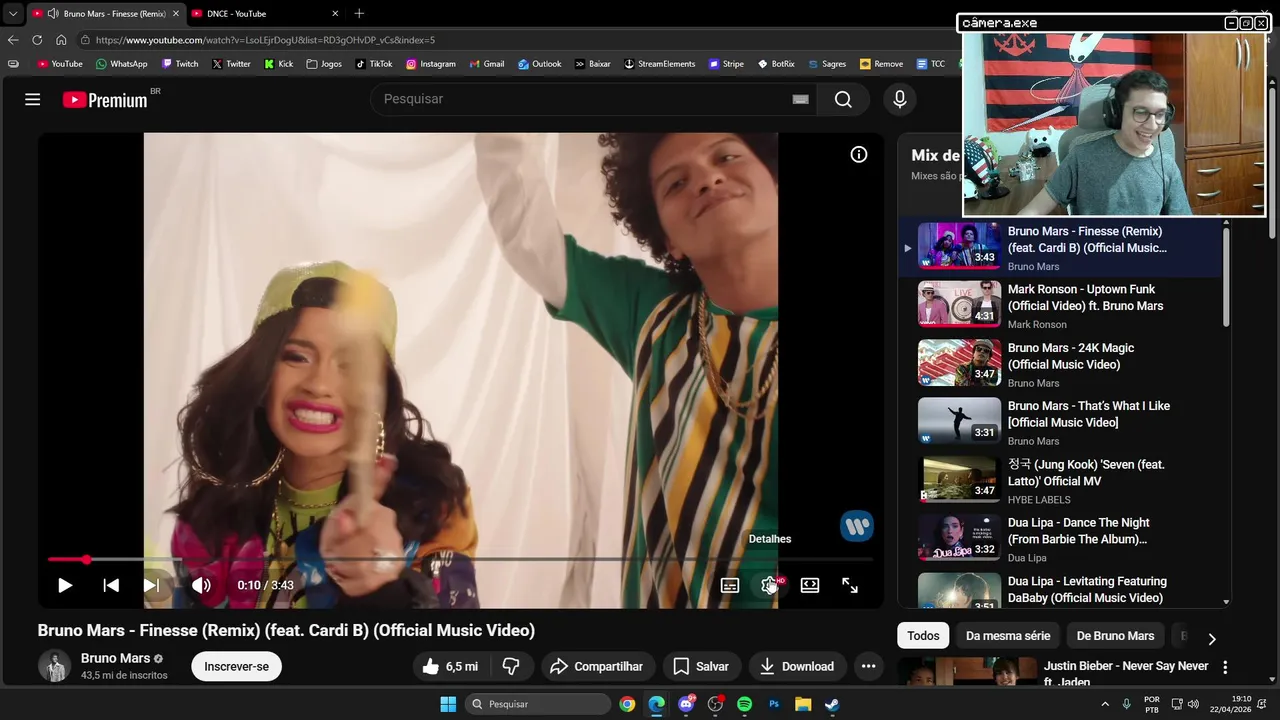Screen dimensions: 1280x720
Task: Dislike the video
Action: point(511,666)
